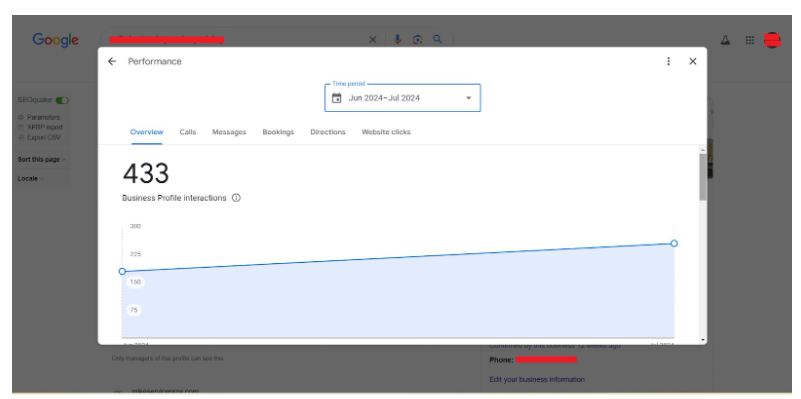Toggle the SEOquake switch
The height and width of the screenshot is (399, 801).
[x=62, y=100]
